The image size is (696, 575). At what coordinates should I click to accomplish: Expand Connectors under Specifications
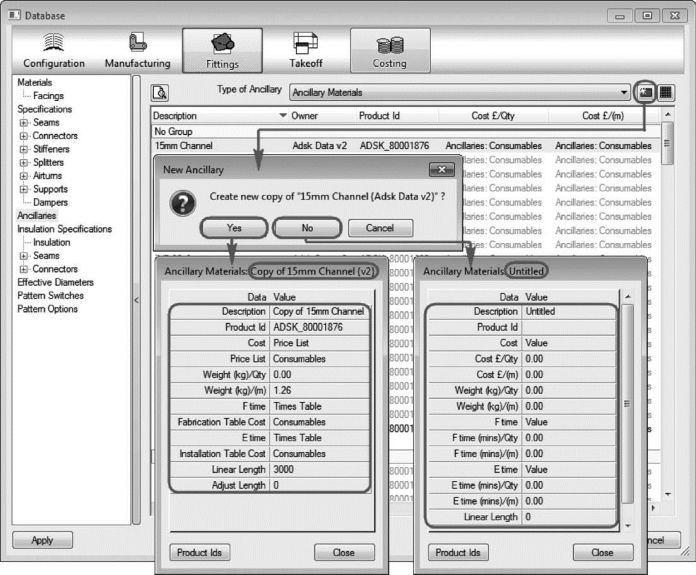[x=24, y=136]
